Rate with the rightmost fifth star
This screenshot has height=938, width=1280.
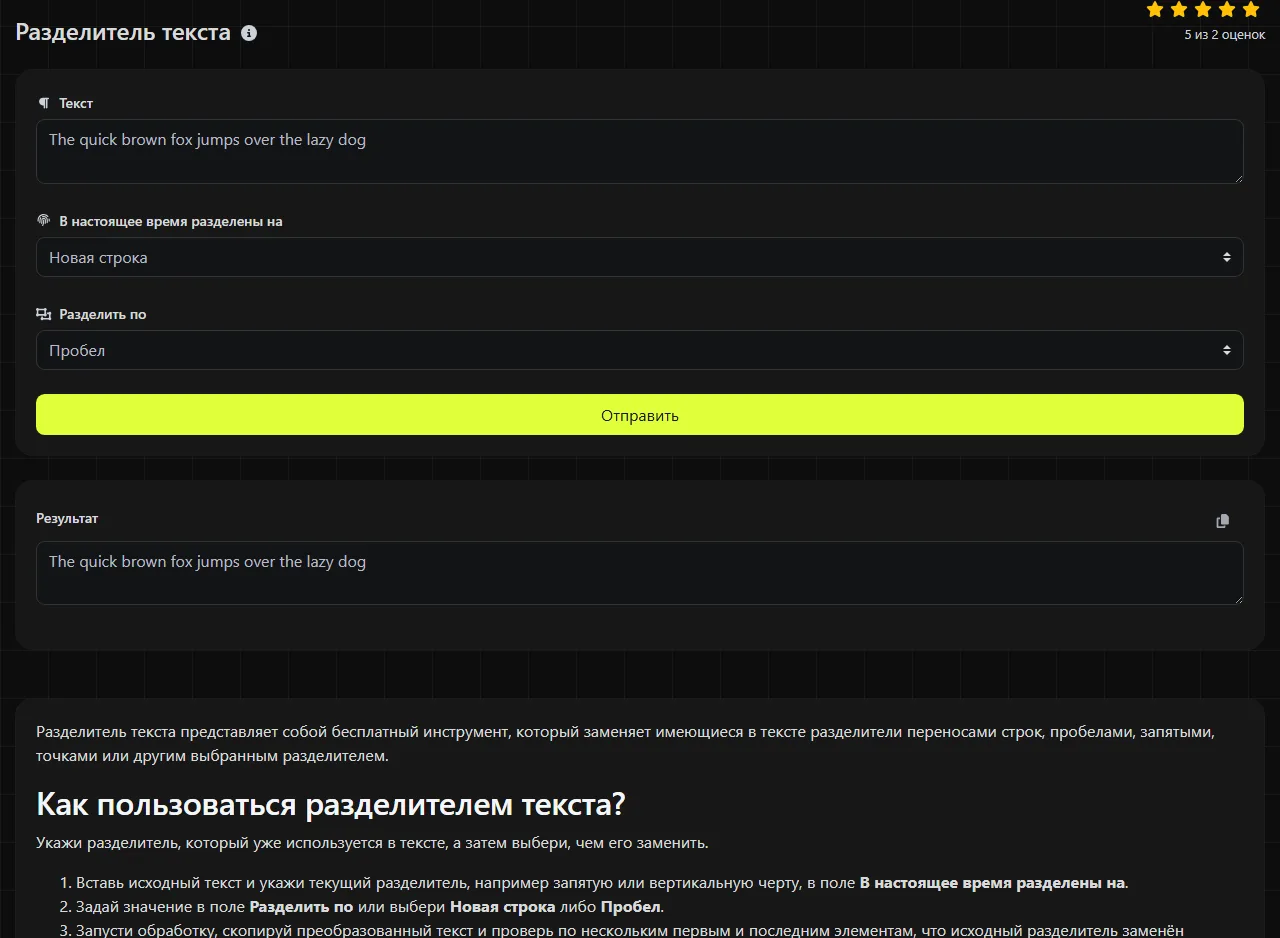click(1251, 10)
